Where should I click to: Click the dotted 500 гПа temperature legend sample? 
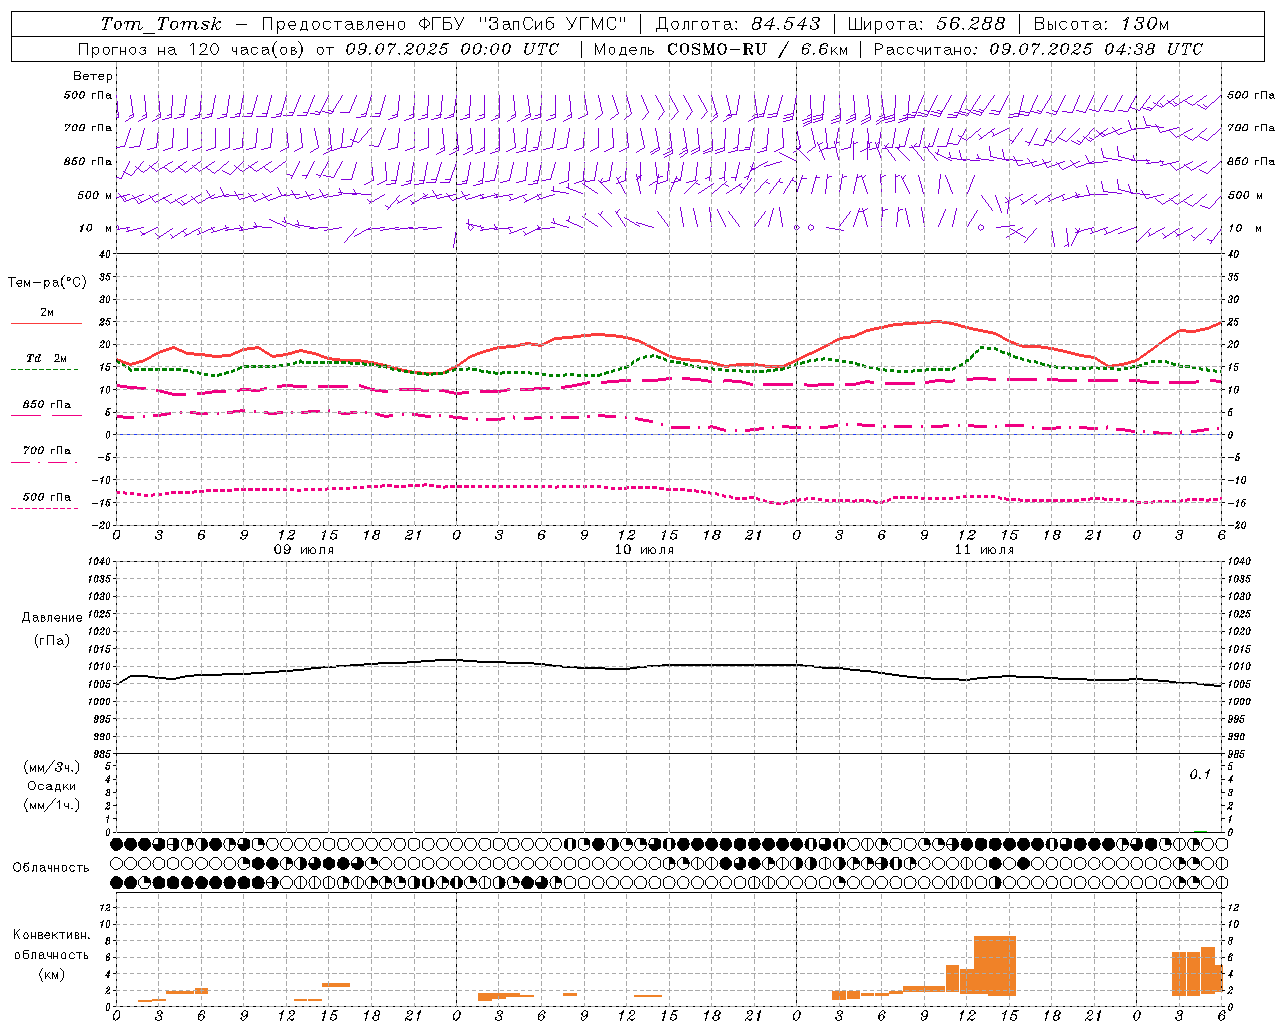[x=45, y=508]
